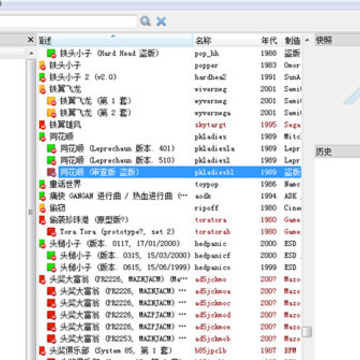The width and height of the screenshot is (360, 360).
Task: Click the red icon of the ad5jckmo row
Action: pyautogui.click(x=42, y=280)
